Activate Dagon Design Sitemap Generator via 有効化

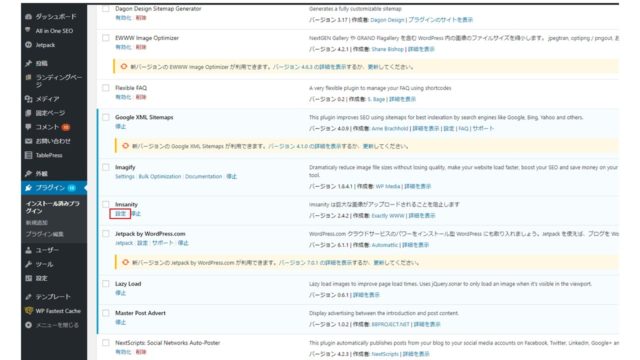pyautogui.click(x=123, y=18)
